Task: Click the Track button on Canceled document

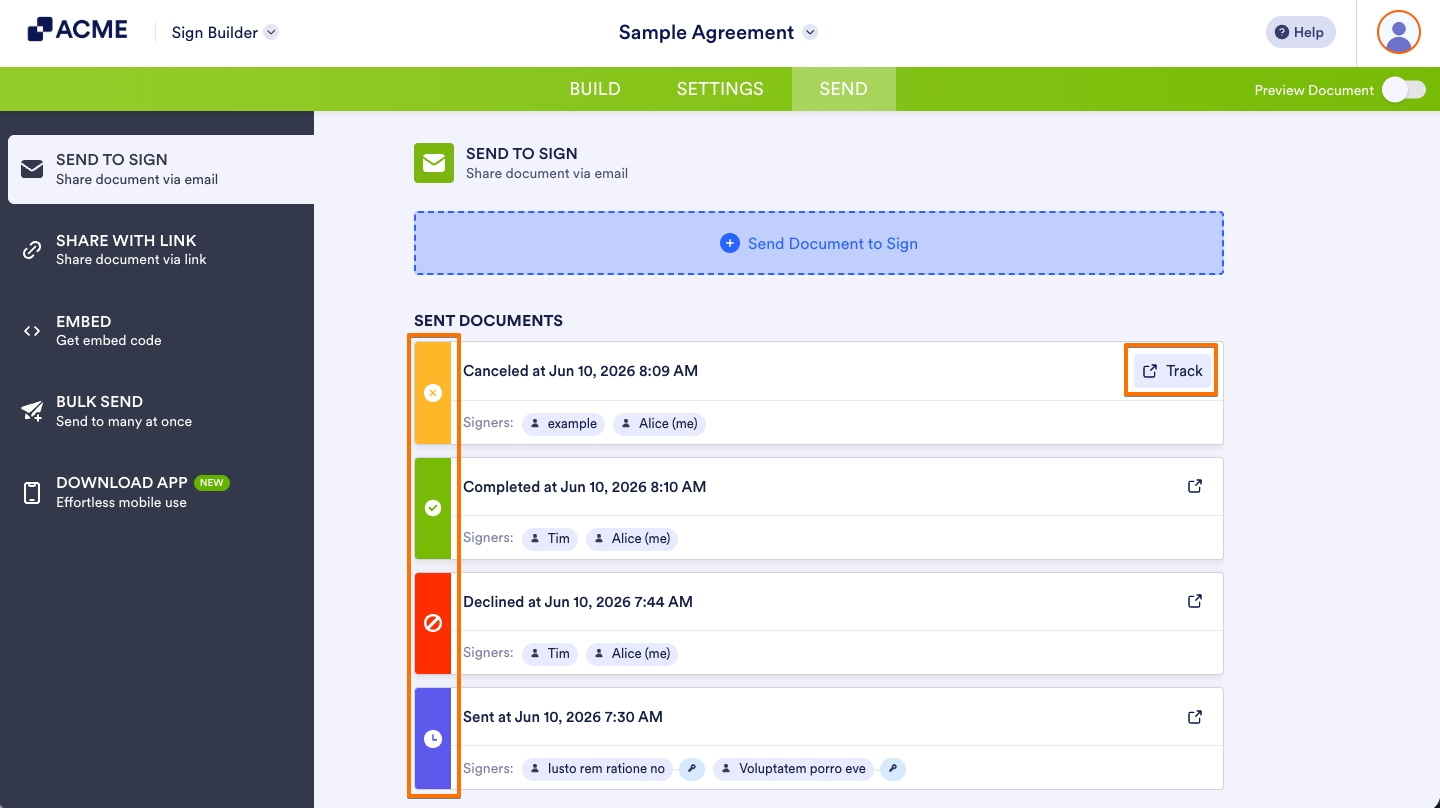Action: tap(1172, 371)
